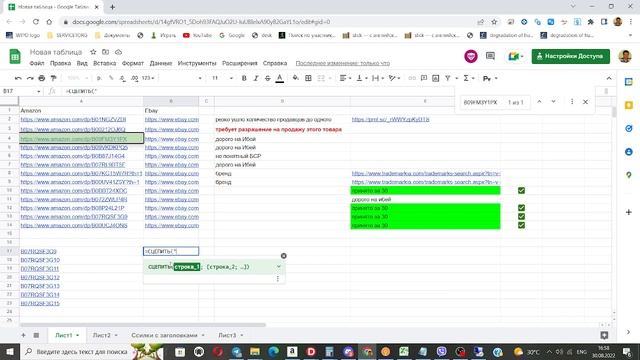This screenshot has width=640, height=360.
Task: Open the B07RQSF3G10 link cell
Action: 40,260
